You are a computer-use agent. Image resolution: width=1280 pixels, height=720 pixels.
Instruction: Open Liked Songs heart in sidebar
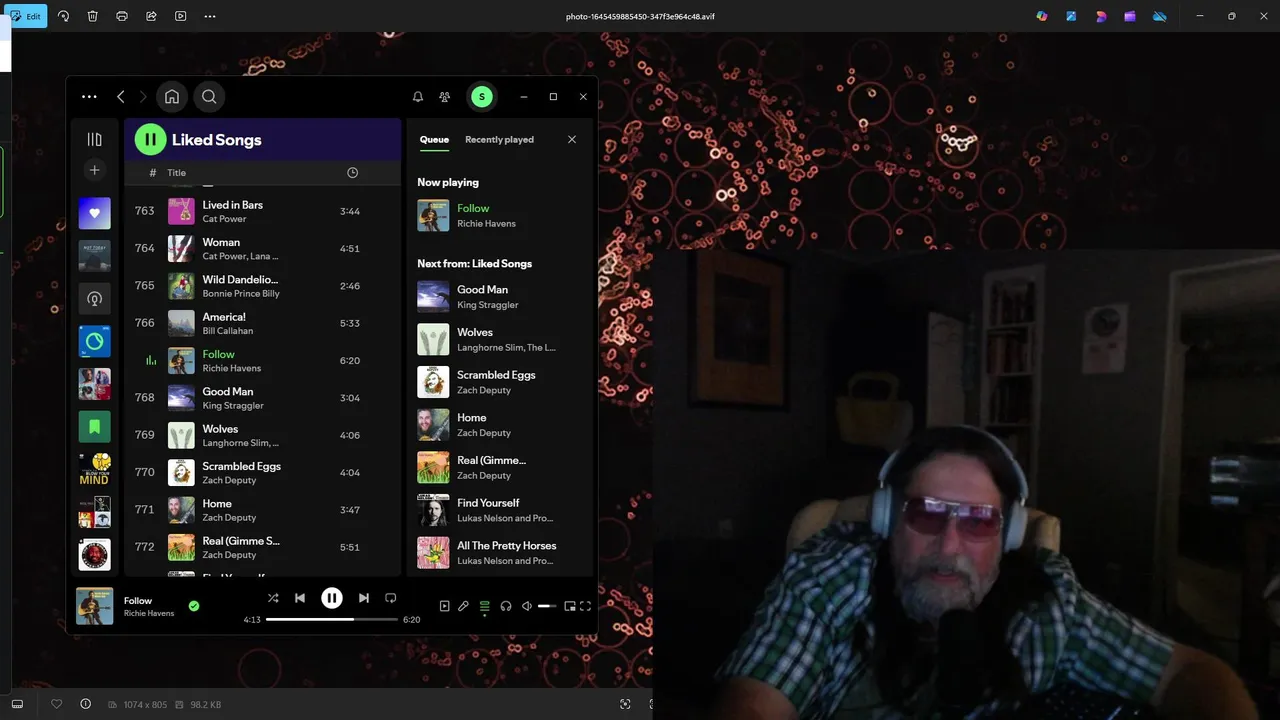(95, 213)
